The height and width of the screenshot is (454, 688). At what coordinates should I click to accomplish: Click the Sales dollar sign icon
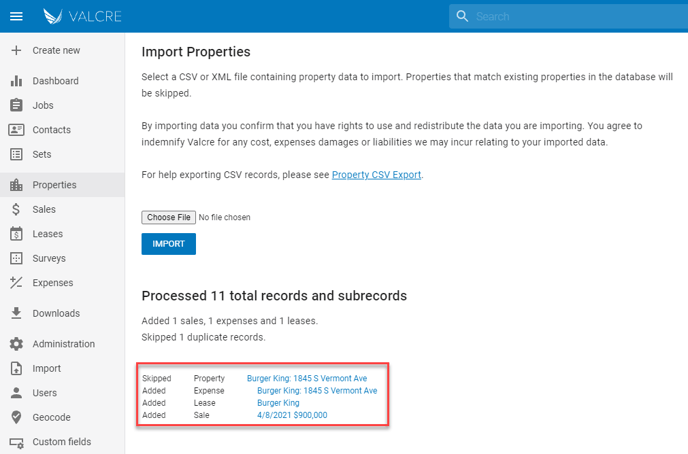pyautogui.click(x=16, y=210)
